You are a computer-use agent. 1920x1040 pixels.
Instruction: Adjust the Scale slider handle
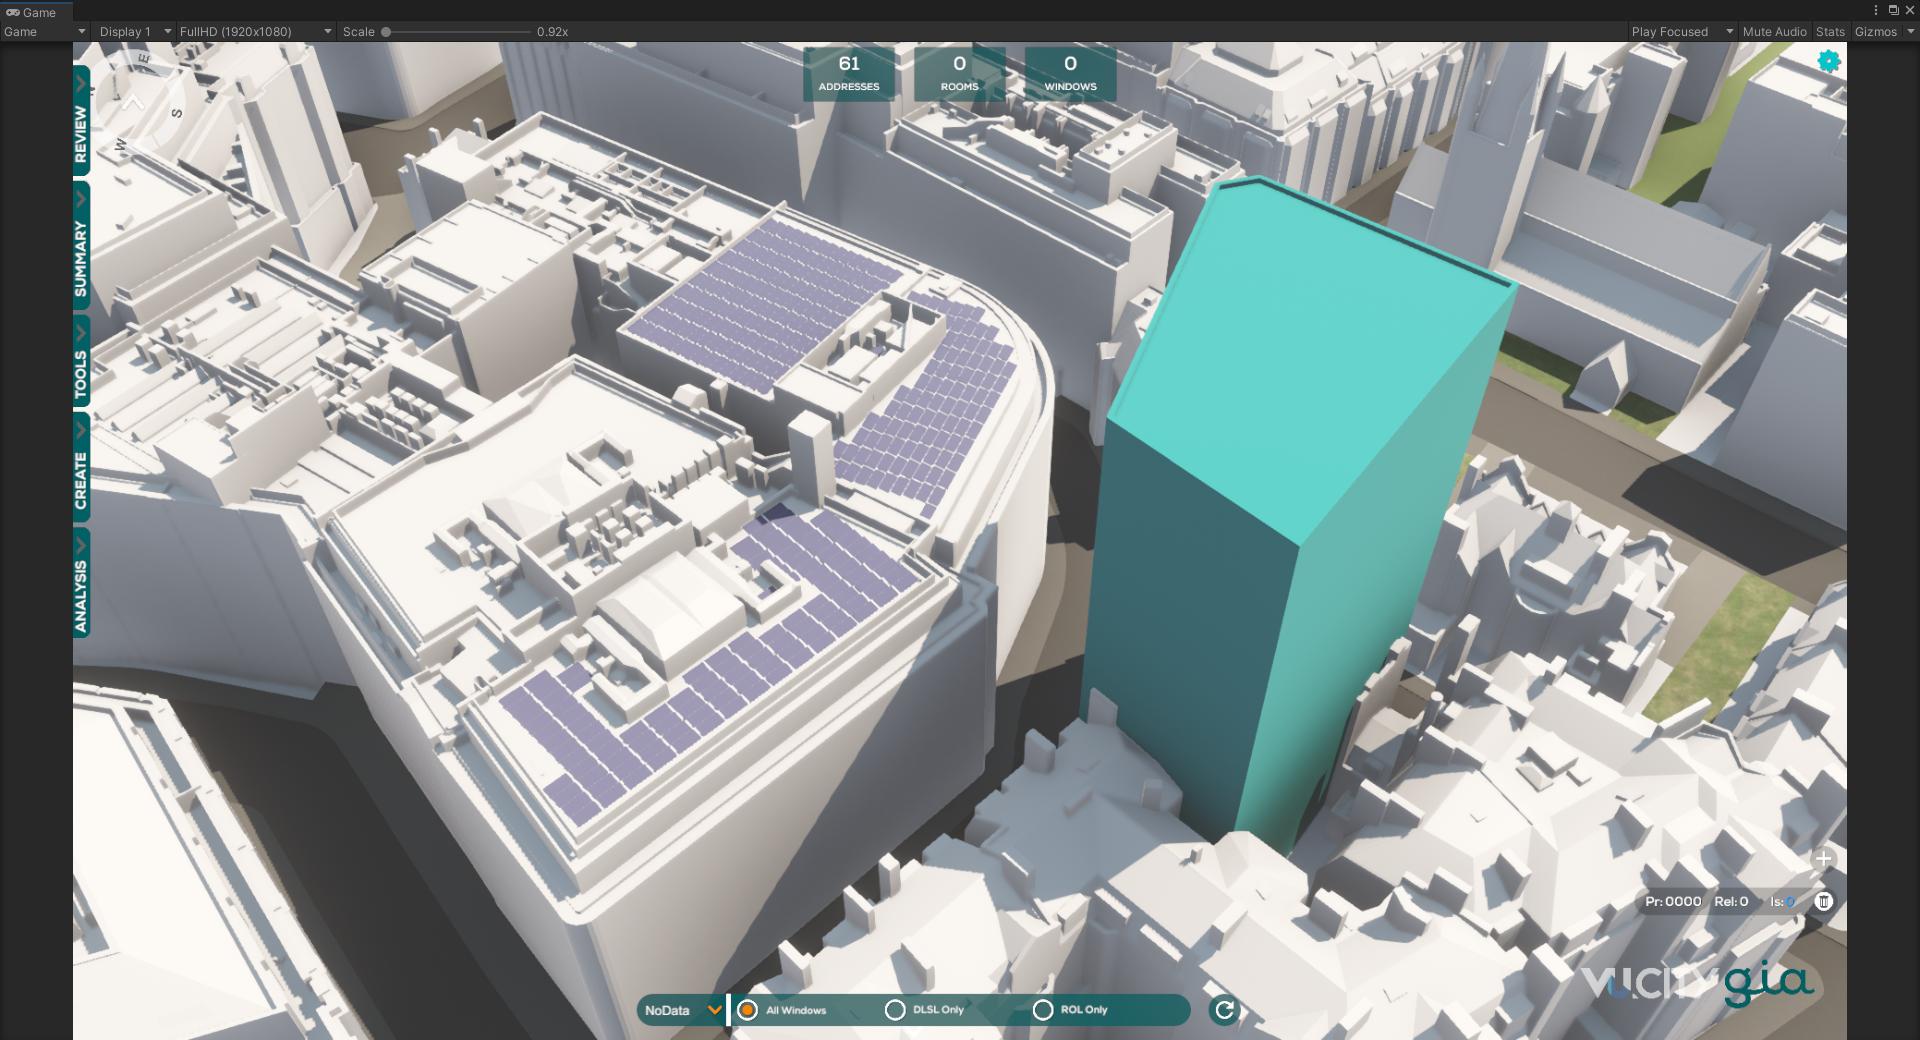386,32
